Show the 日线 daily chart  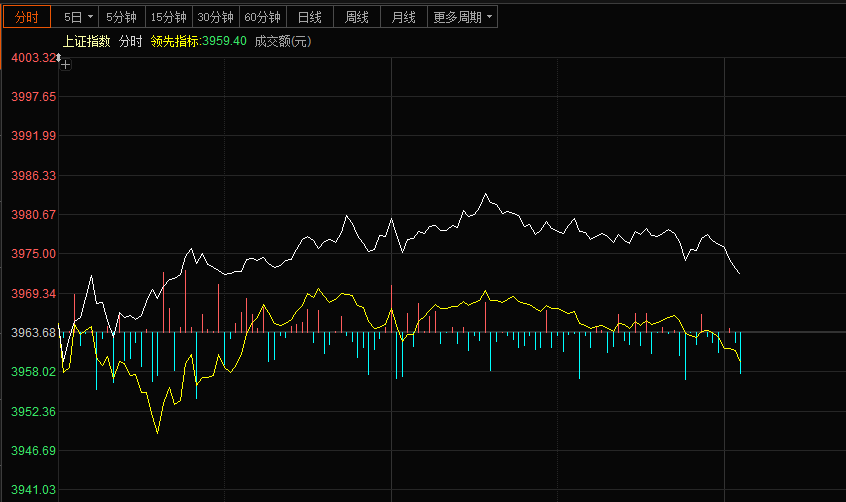tap(310, 17)
